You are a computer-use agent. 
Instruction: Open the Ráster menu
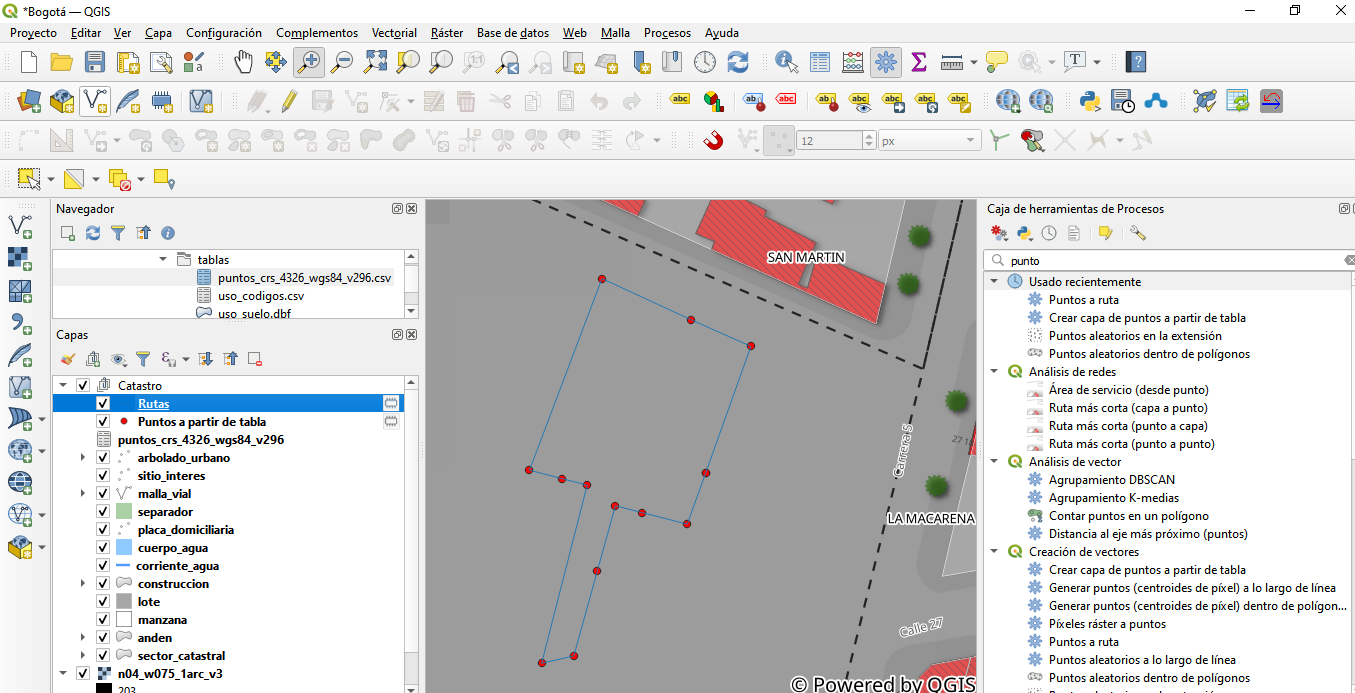pyautogui.click(x=447, y=33)
